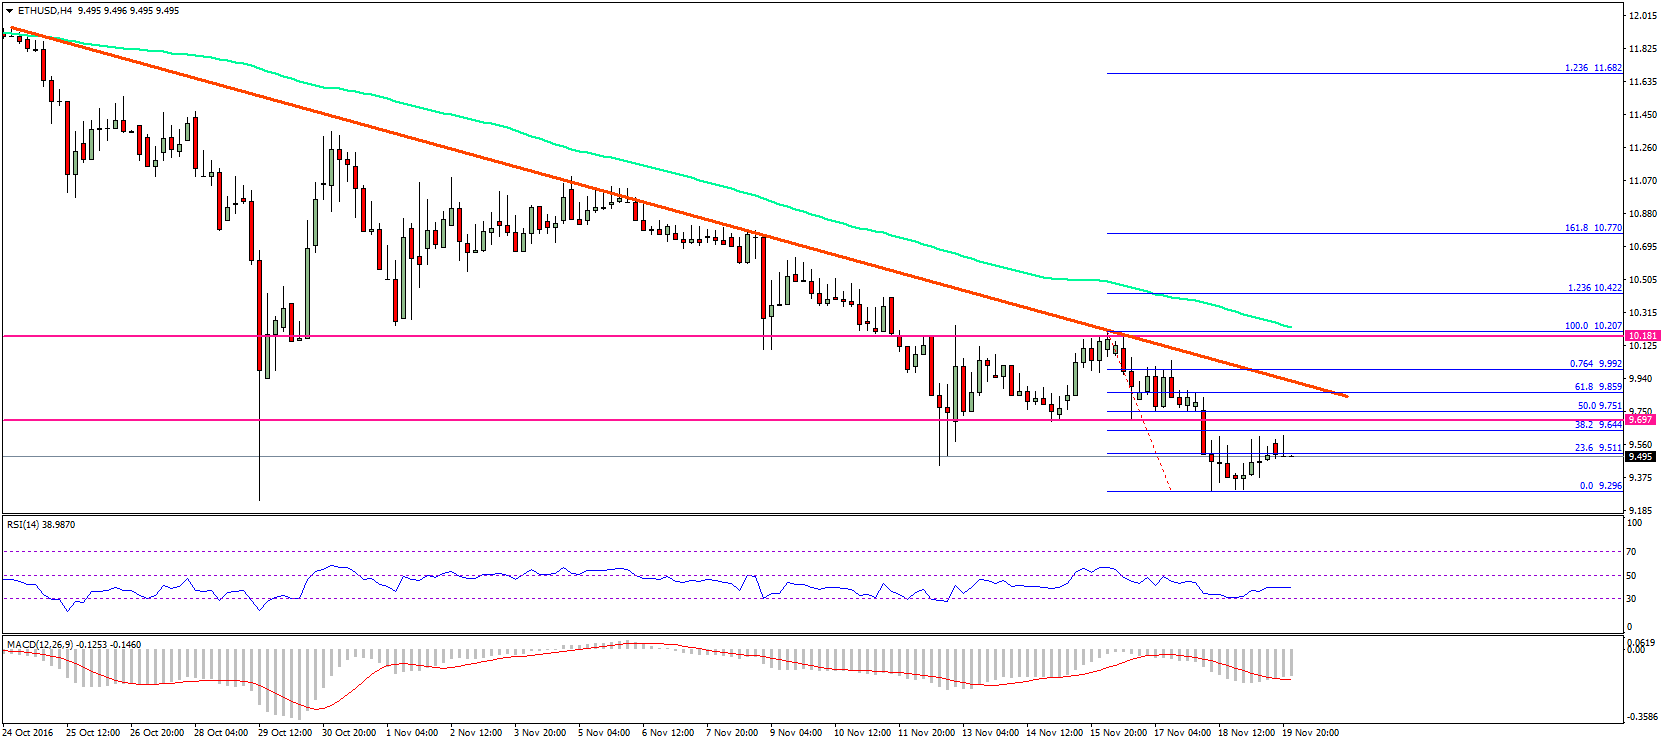Click the 18 Nov 12:00 time label
The image size is (1663, 744).
coord(1246,733)
